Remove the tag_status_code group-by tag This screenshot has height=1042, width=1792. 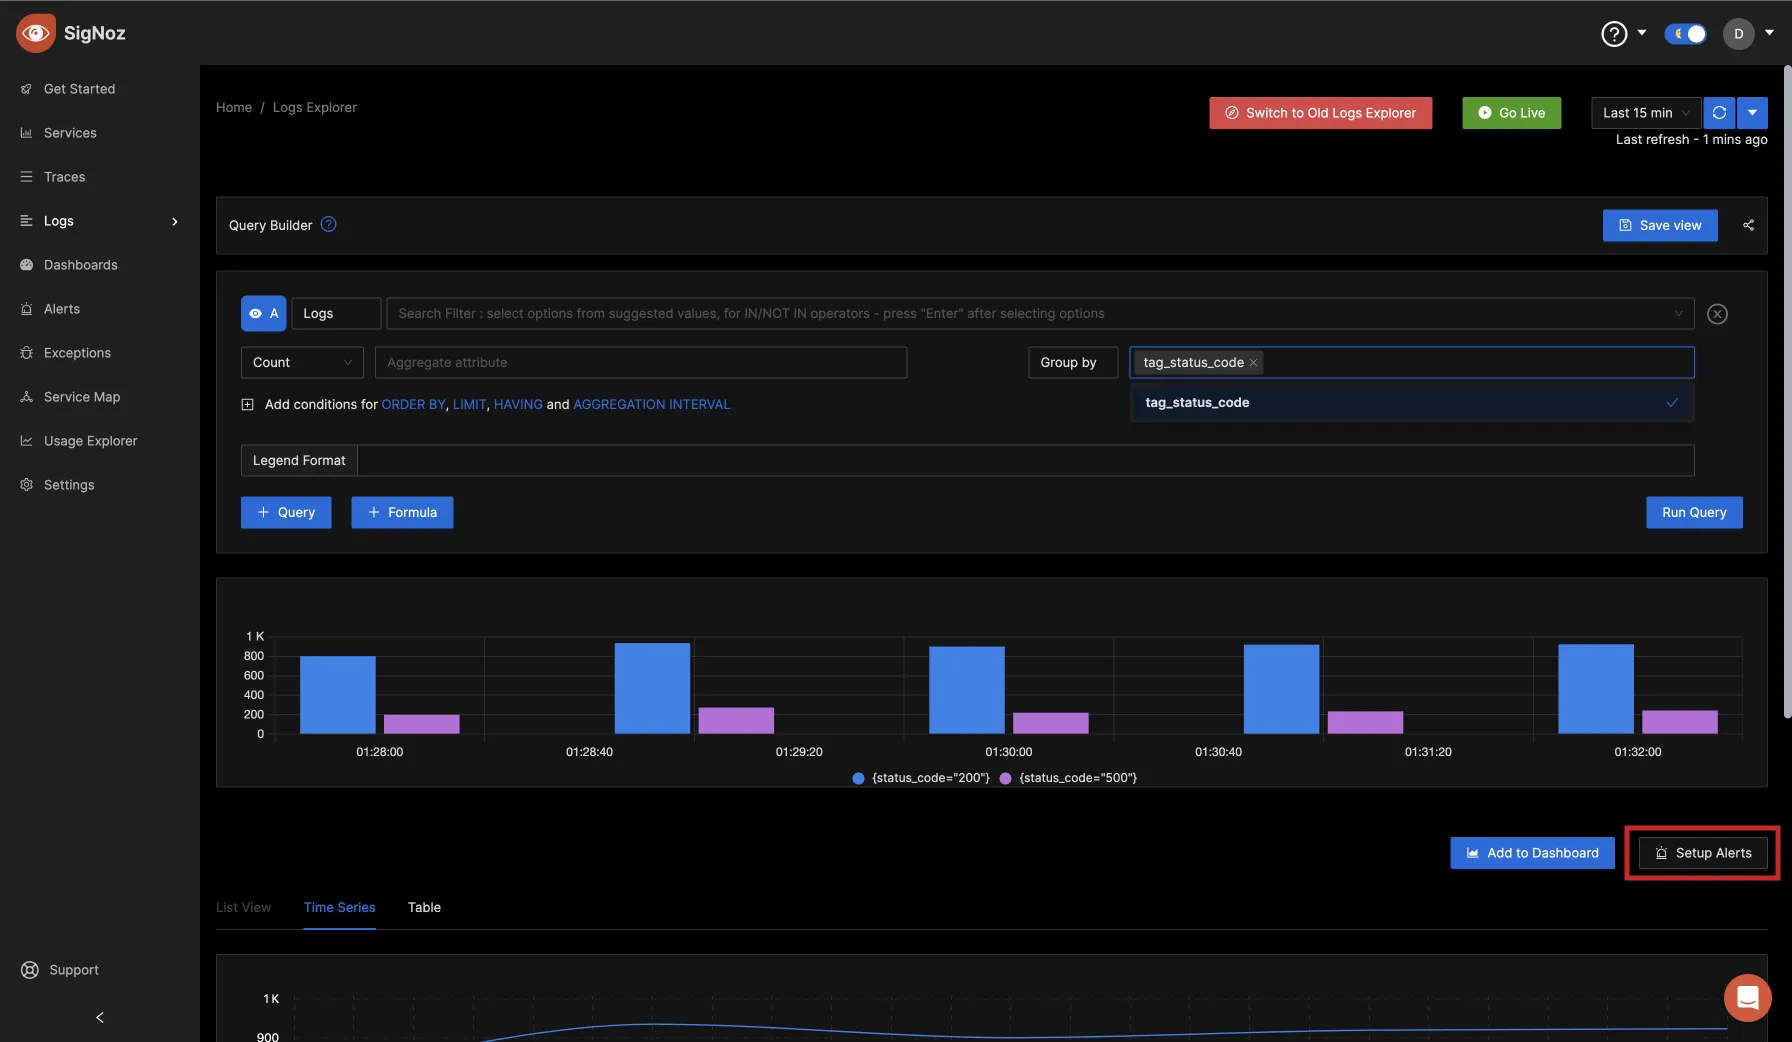pos(1253,362)
